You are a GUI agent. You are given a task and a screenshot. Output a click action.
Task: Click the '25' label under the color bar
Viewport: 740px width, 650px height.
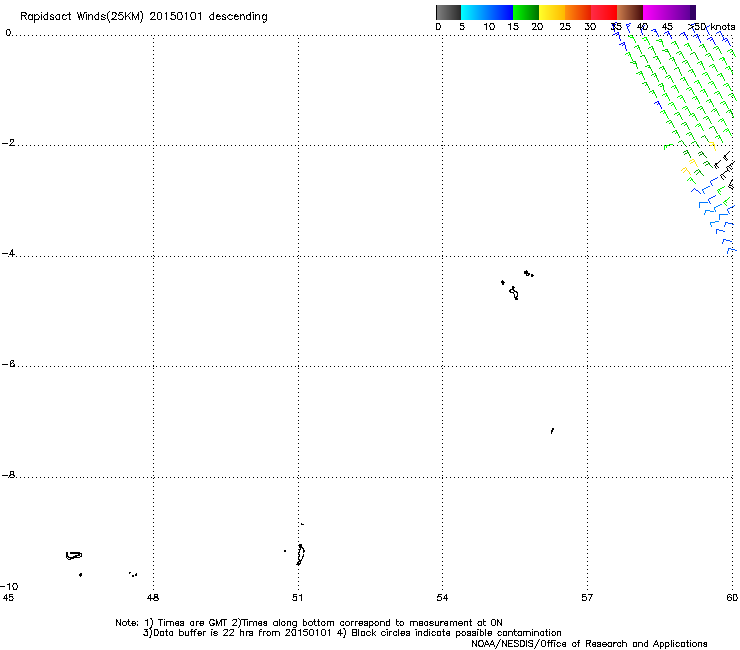(565, 27)
